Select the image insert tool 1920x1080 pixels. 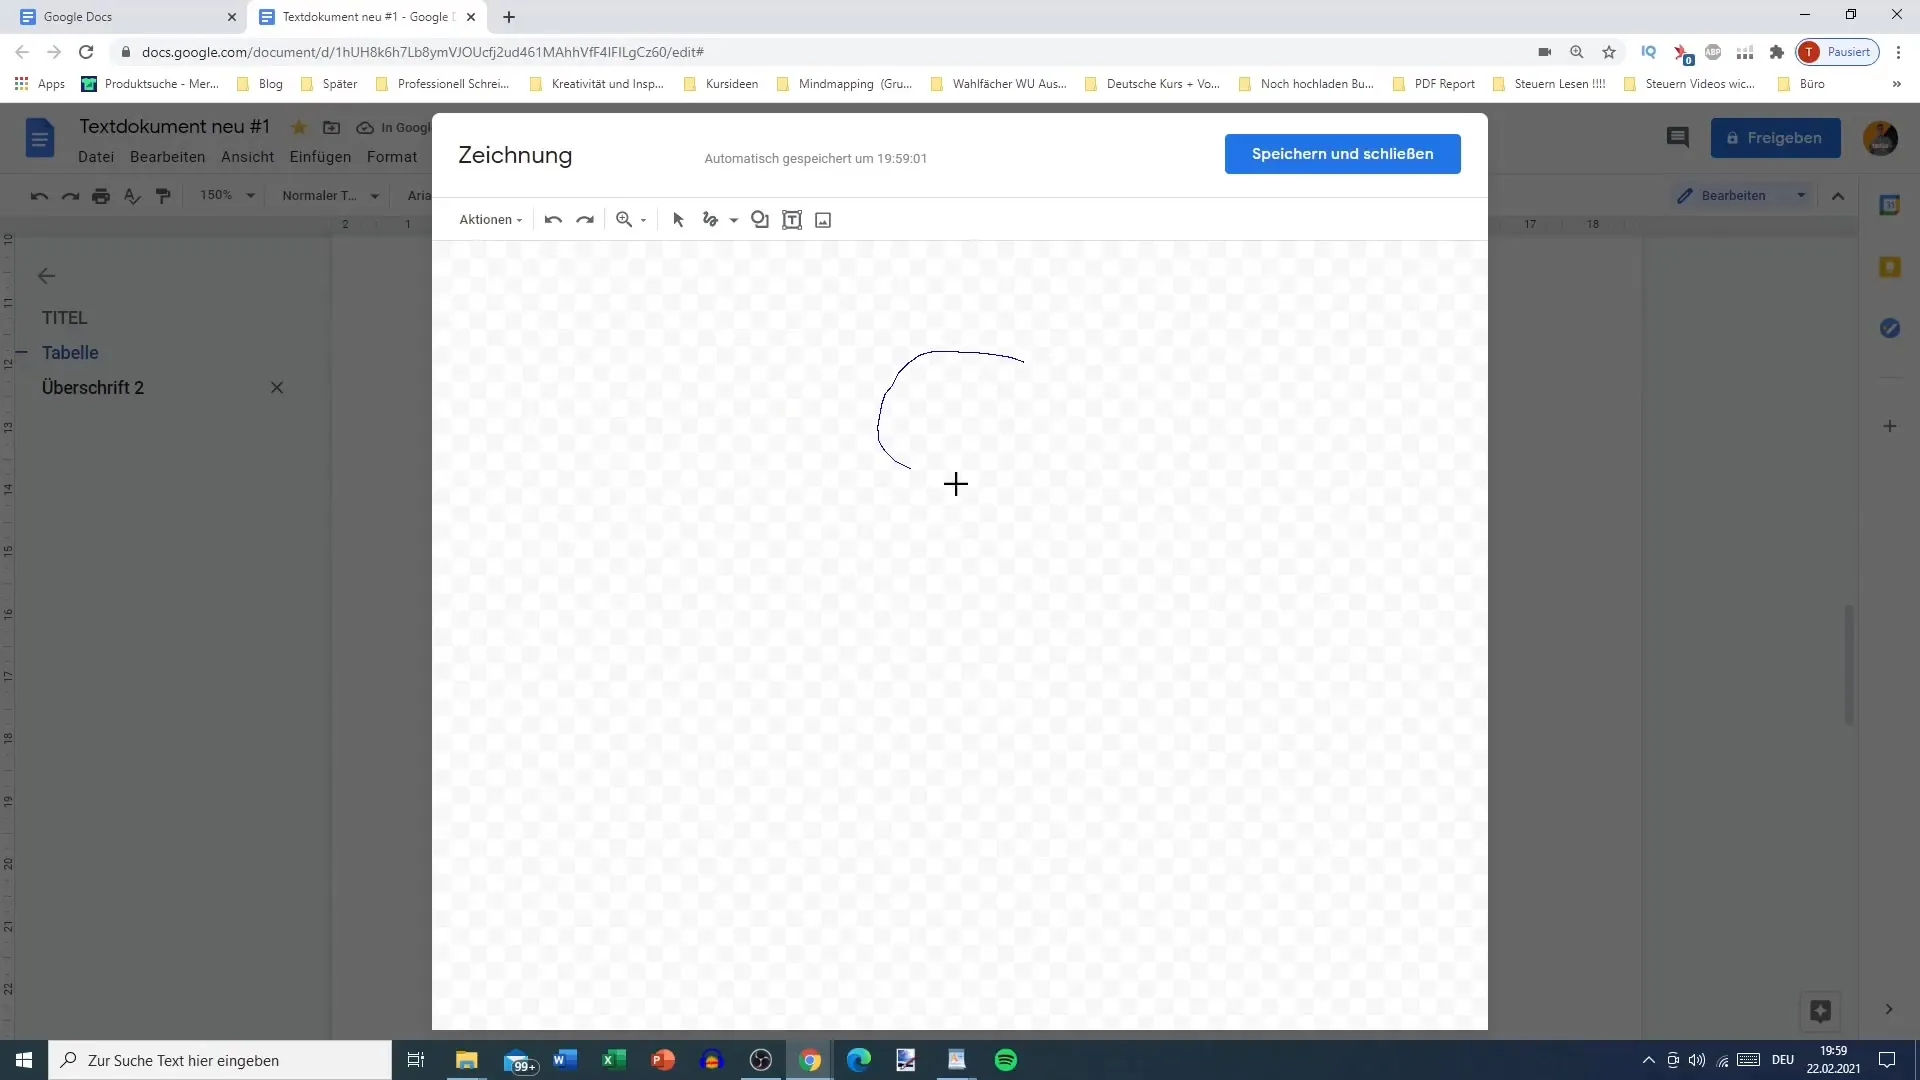(824, 219)
